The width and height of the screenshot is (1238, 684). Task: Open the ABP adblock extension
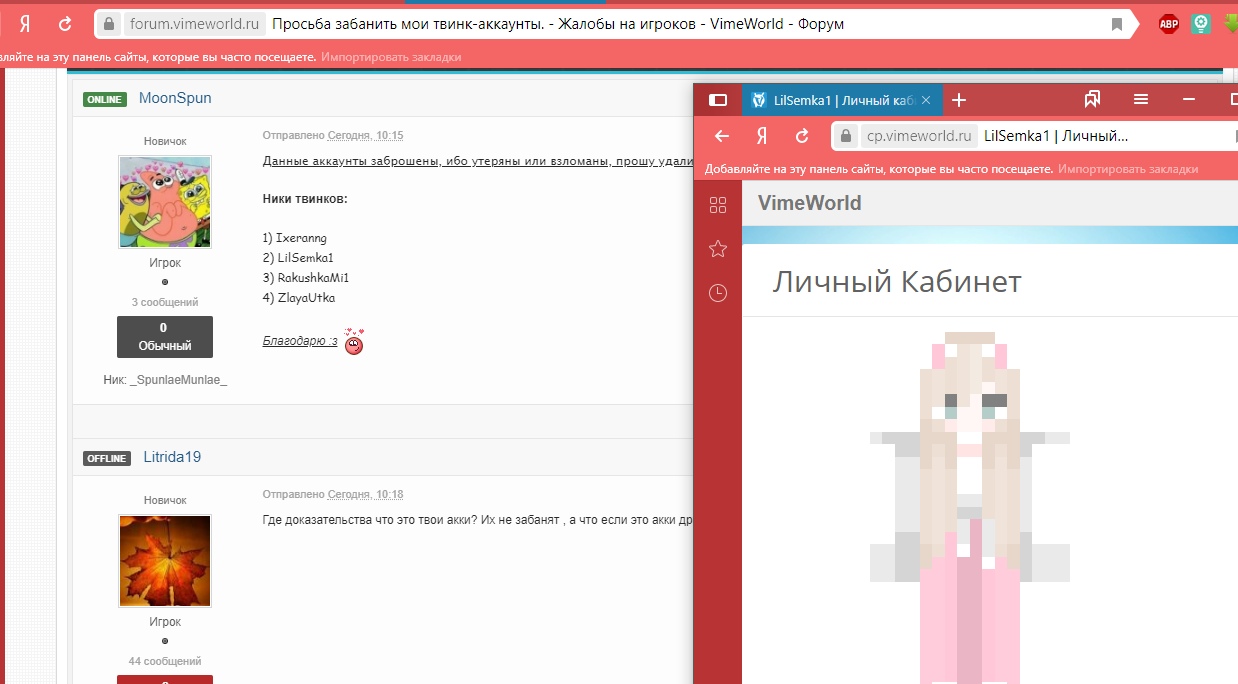tap(1168, 24)
